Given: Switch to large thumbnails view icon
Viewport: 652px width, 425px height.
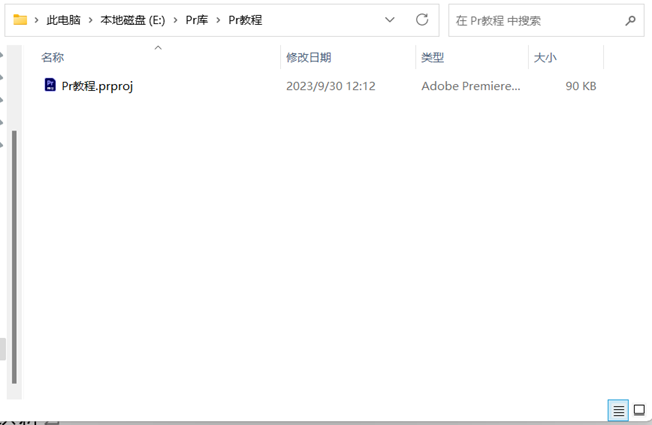Looking at the screenshot, I should [x=639, y=411].
